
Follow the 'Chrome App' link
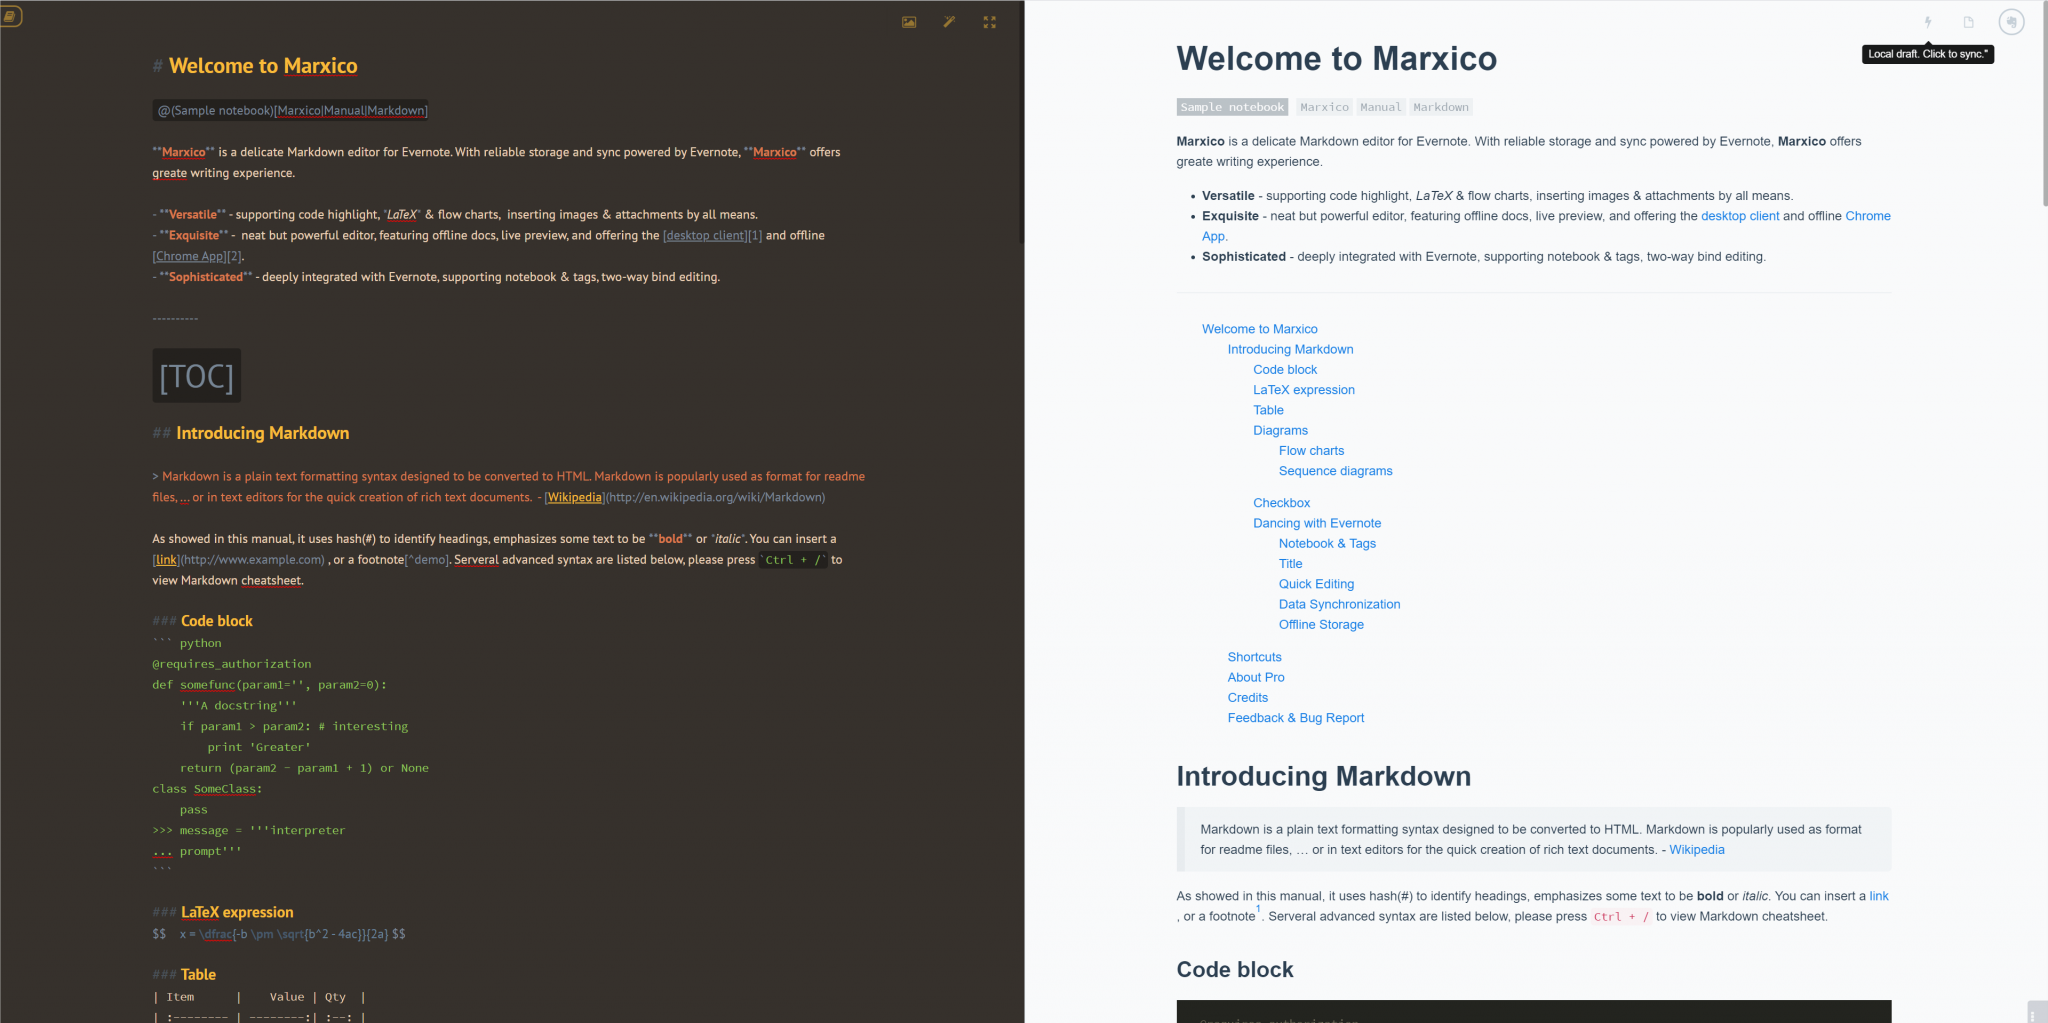point(1867,215)
